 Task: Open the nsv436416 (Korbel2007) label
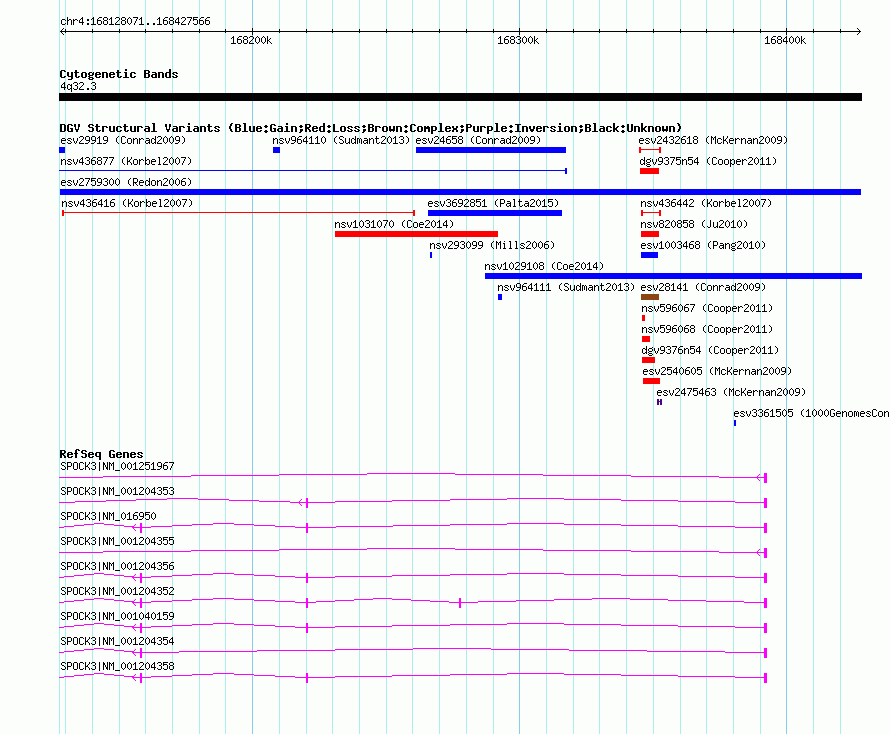[127, 203]
